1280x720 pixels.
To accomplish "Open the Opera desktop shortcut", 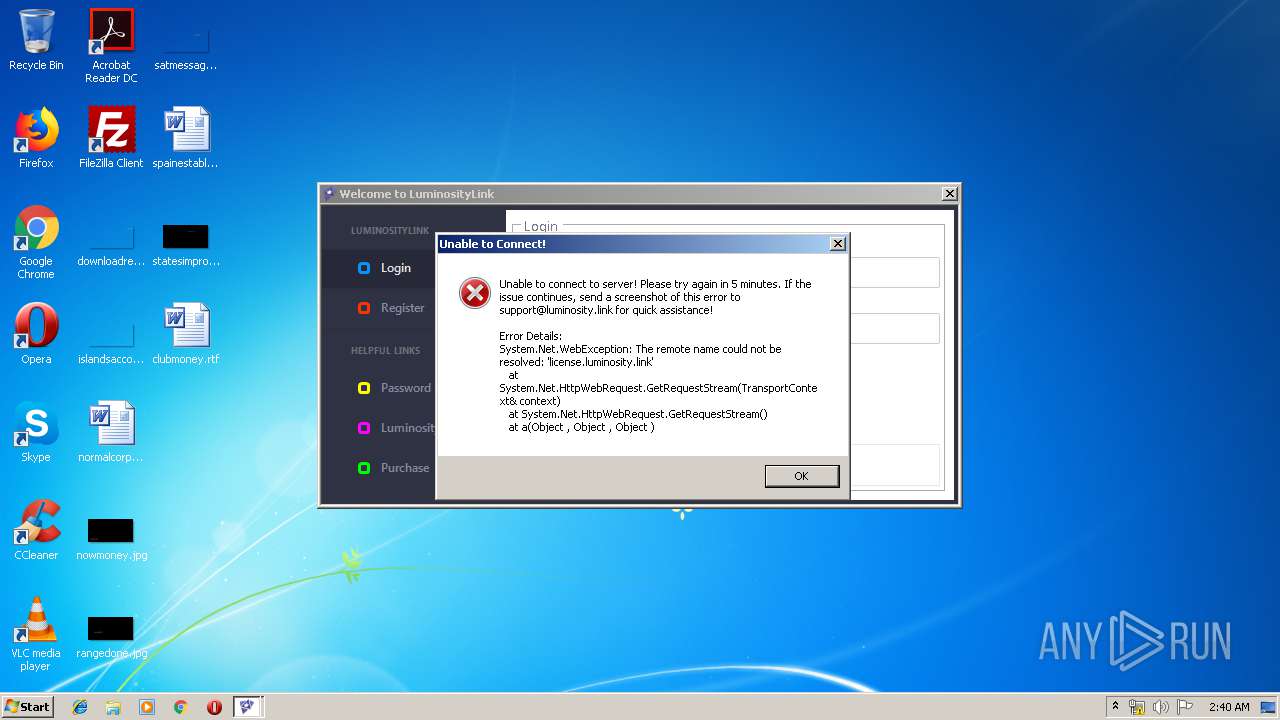I will (x=36, y=334).
